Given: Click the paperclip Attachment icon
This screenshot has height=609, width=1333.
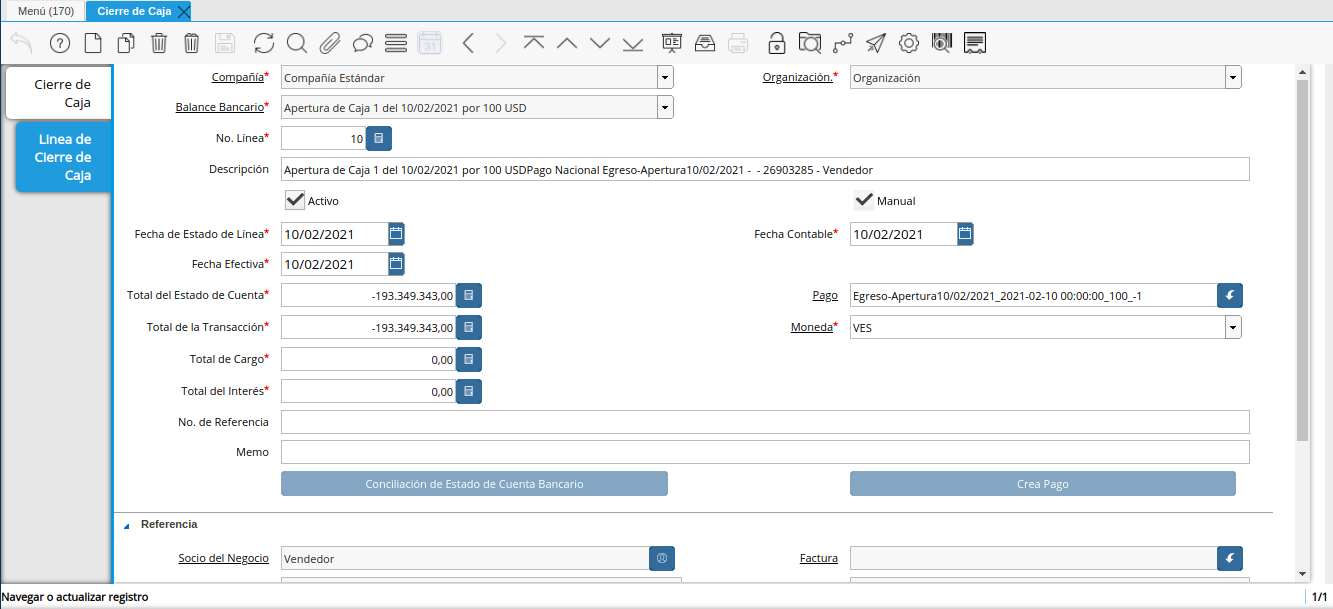Looking at the screenshot, I should point(329,43).
